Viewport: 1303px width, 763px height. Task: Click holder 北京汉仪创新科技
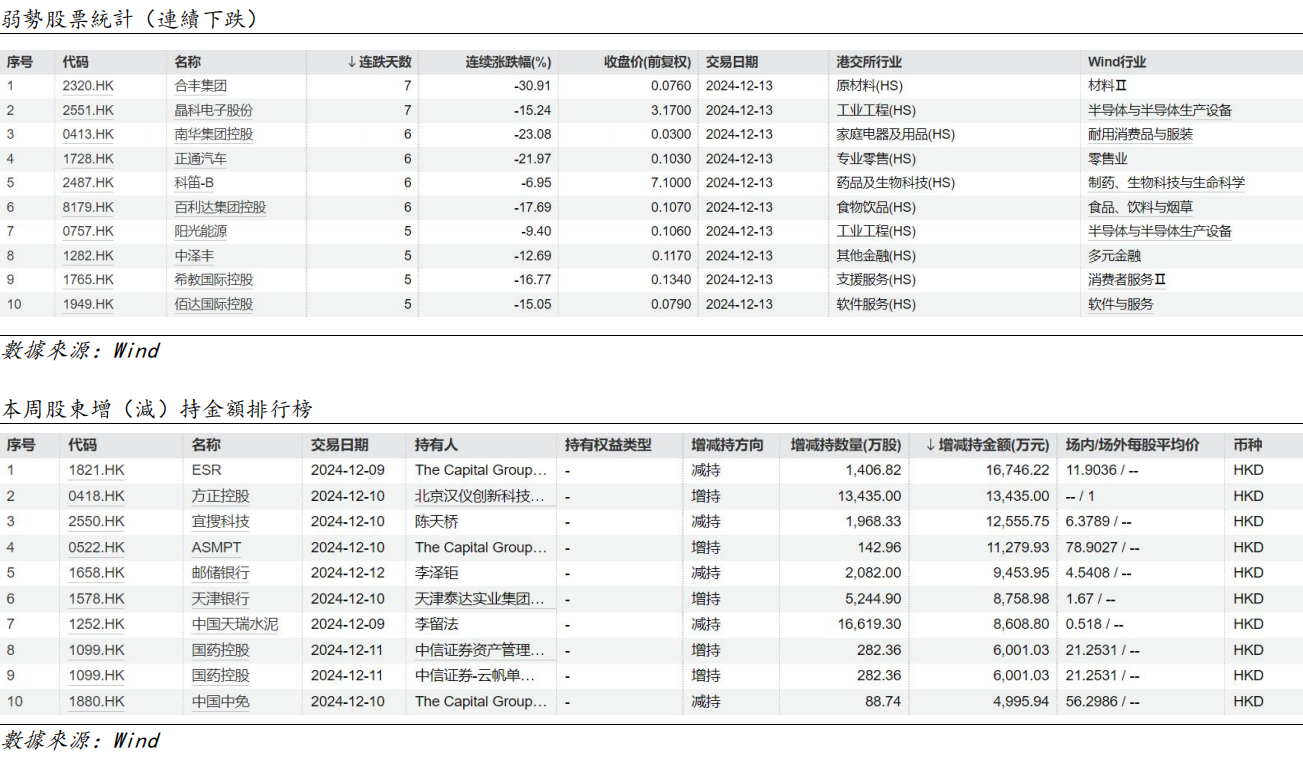[x=481, y=496]
